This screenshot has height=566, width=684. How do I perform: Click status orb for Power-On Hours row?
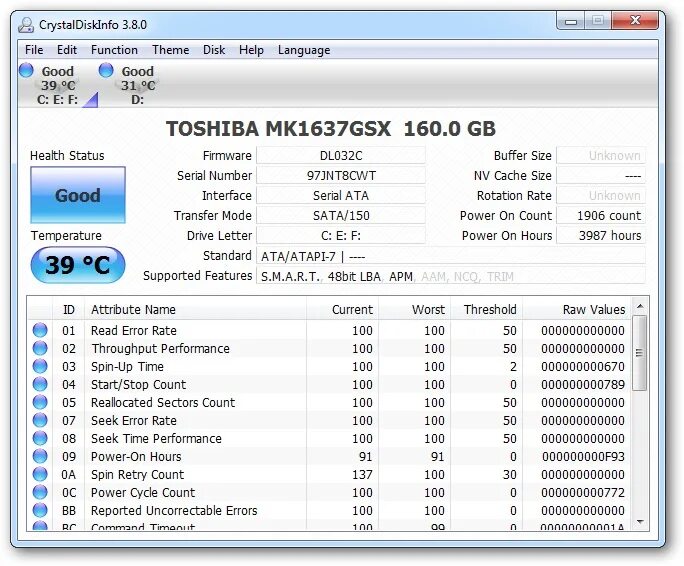click(x=40, y=456)
